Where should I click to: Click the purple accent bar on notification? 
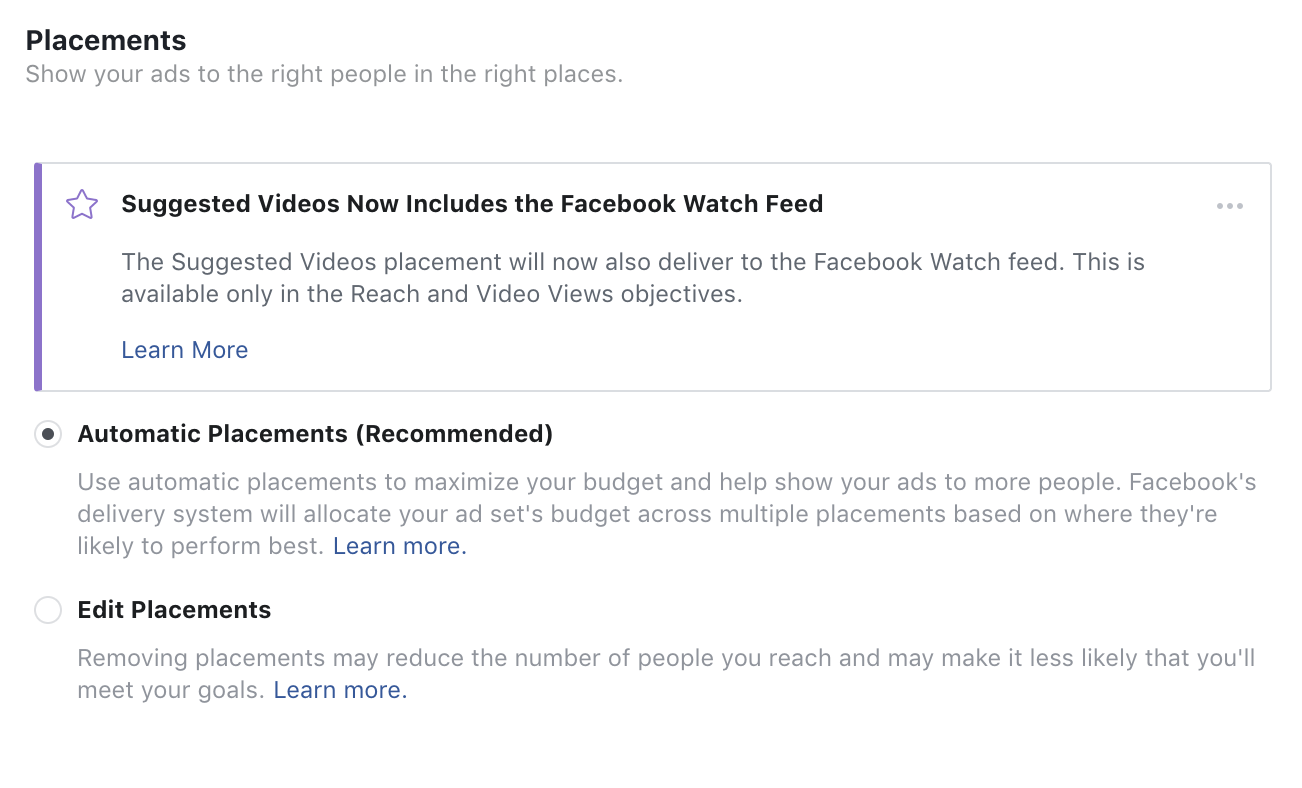[38, 277]
